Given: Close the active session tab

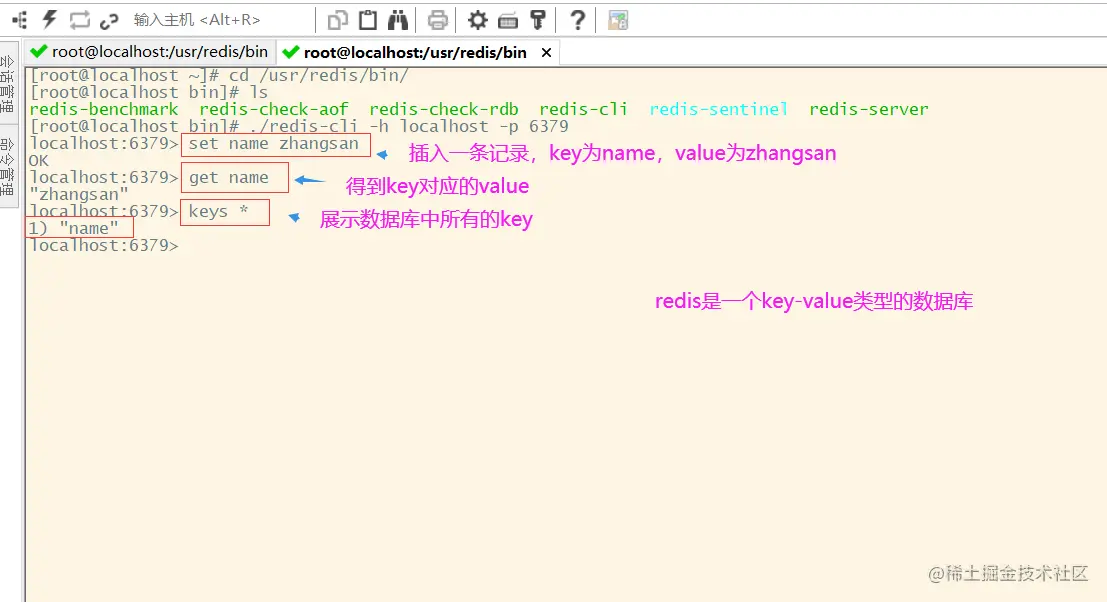Looking at the screenshot, I should [546, 53].
